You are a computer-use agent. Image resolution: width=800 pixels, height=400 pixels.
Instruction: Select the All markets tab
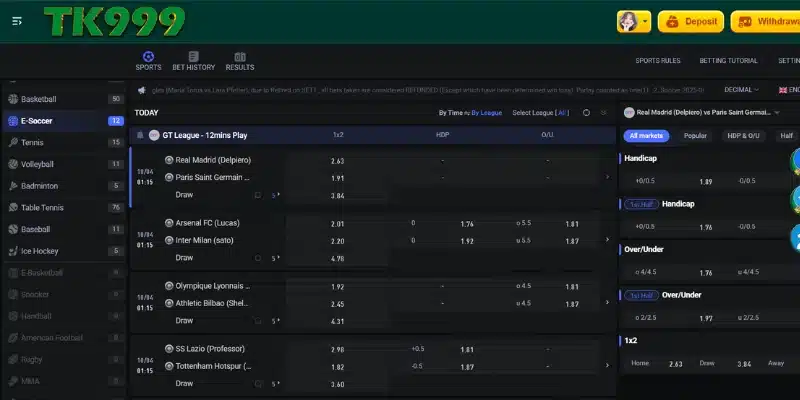[x=646, y=136]
